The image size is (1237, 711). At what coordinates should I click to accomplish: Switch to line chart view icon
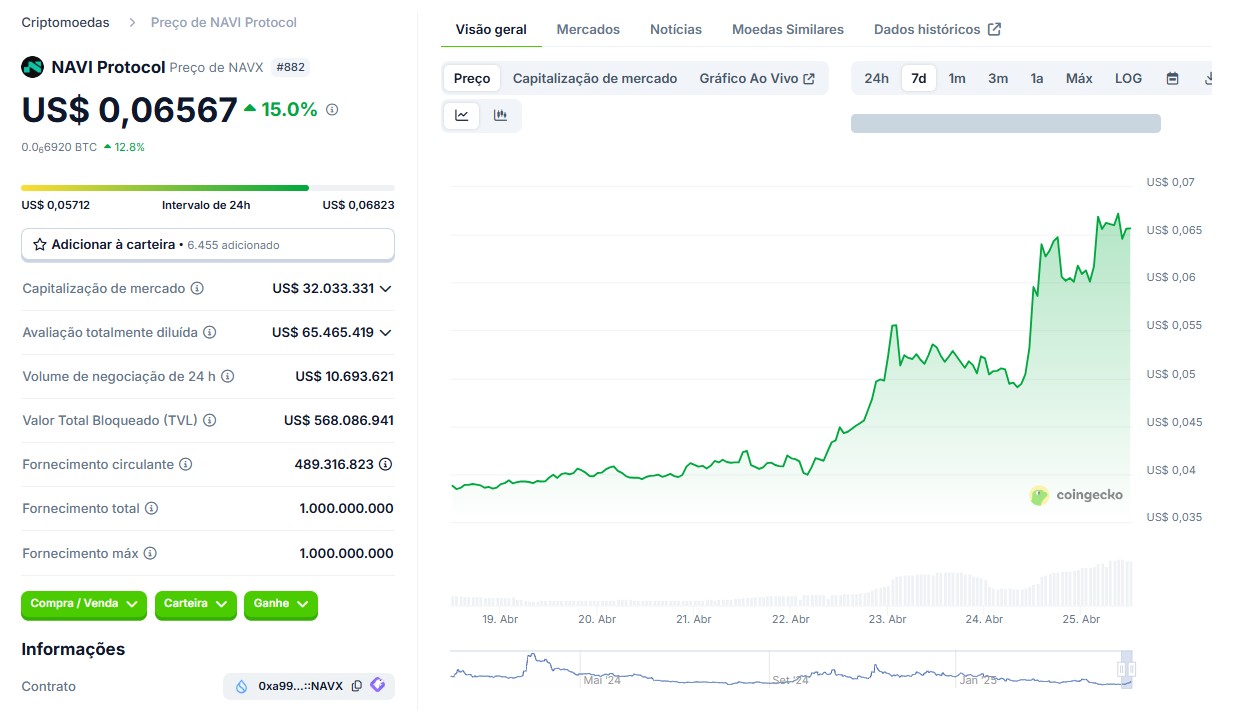(x=462, y=115)
